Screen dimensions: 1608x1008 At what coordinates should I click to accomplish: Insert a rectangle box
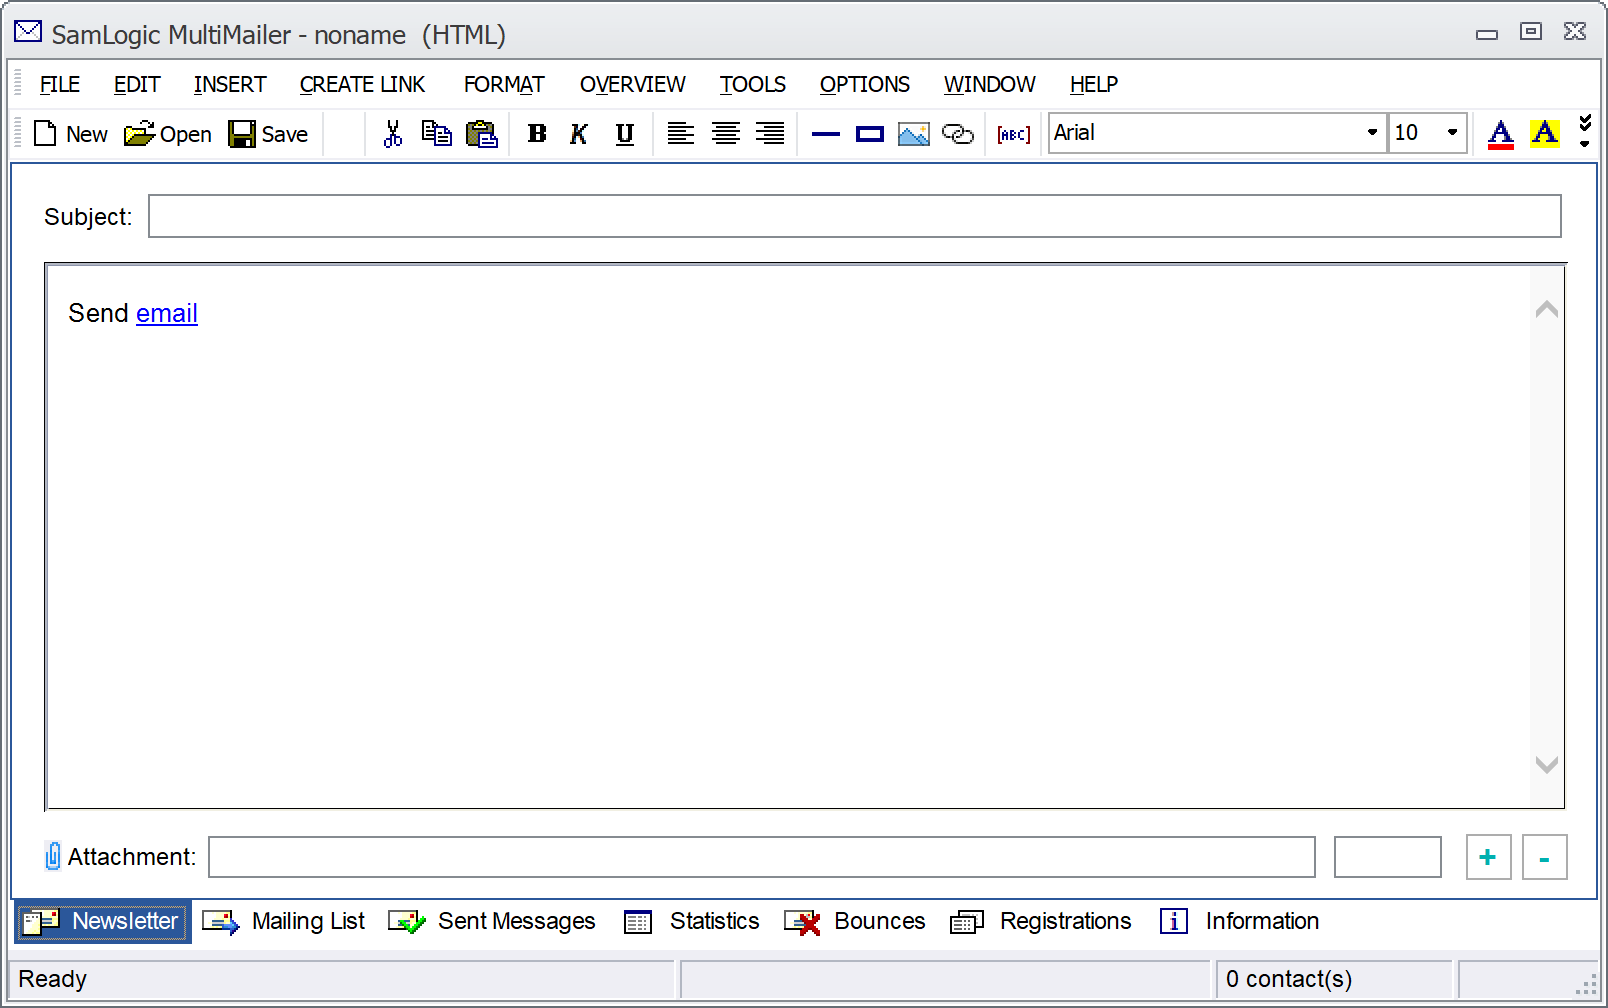(870, 134)
